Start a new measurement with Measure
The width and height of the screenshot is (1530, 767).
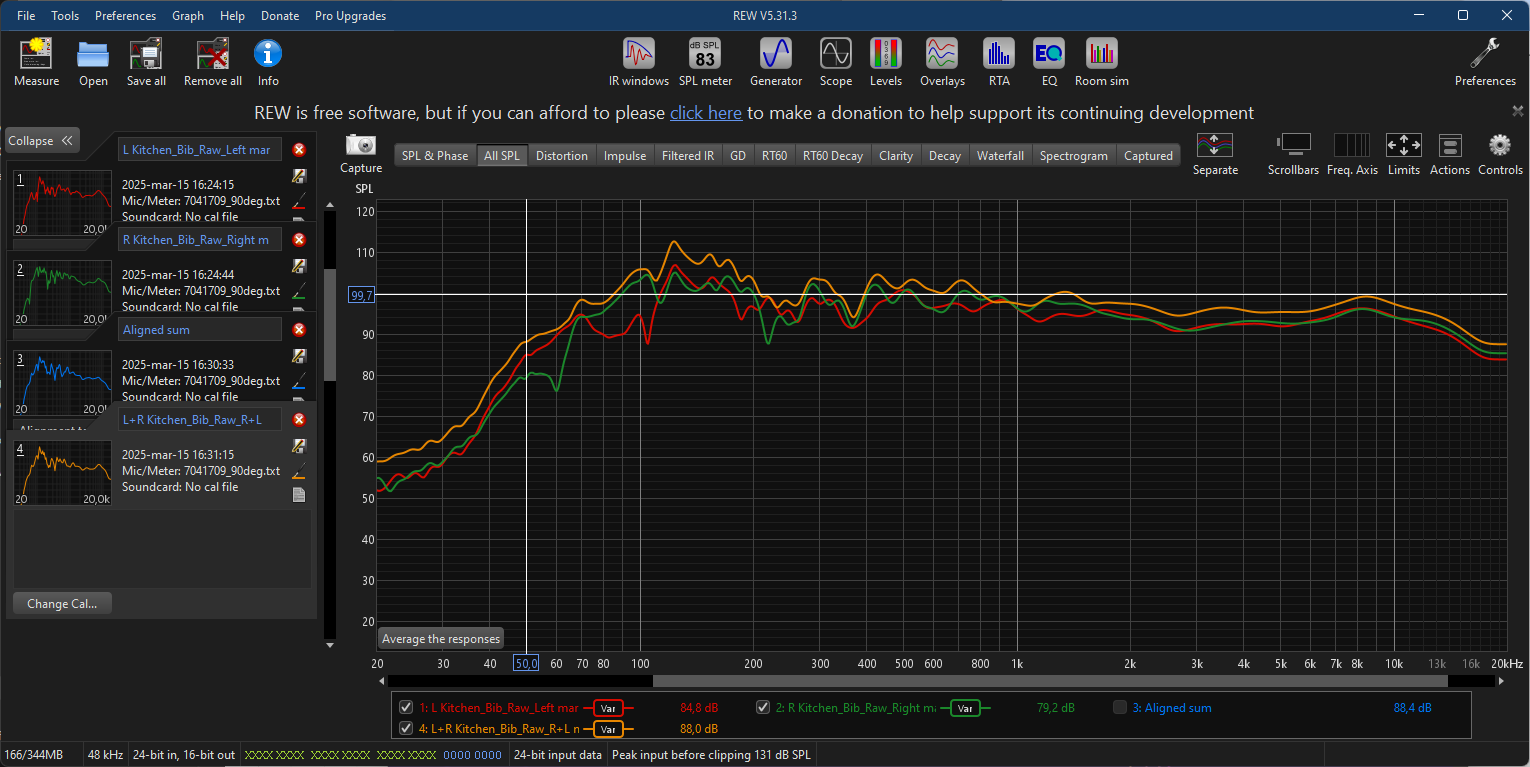click(x=36, y=62)
